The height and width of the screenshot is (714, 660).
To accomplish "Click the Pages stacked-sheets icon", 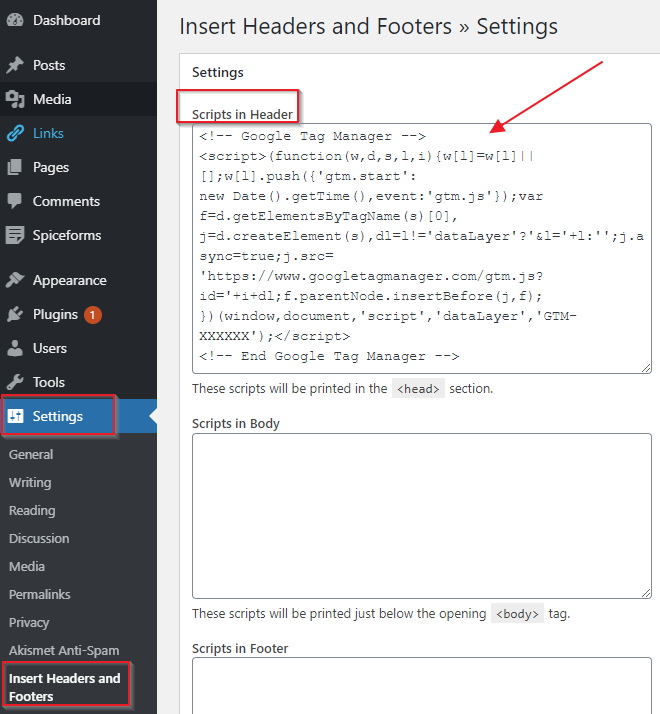I will tap(15, 167).
